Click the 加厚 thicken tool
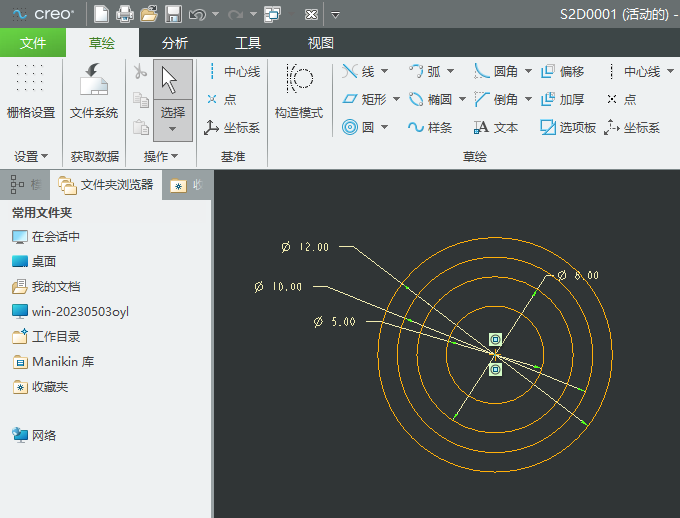 (562, 99)
